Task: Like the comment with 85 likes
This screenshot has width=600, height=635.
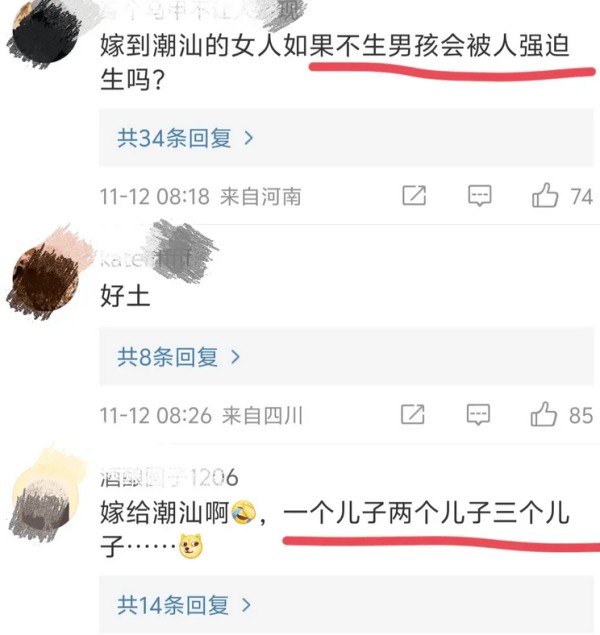Action: (561, 414)
